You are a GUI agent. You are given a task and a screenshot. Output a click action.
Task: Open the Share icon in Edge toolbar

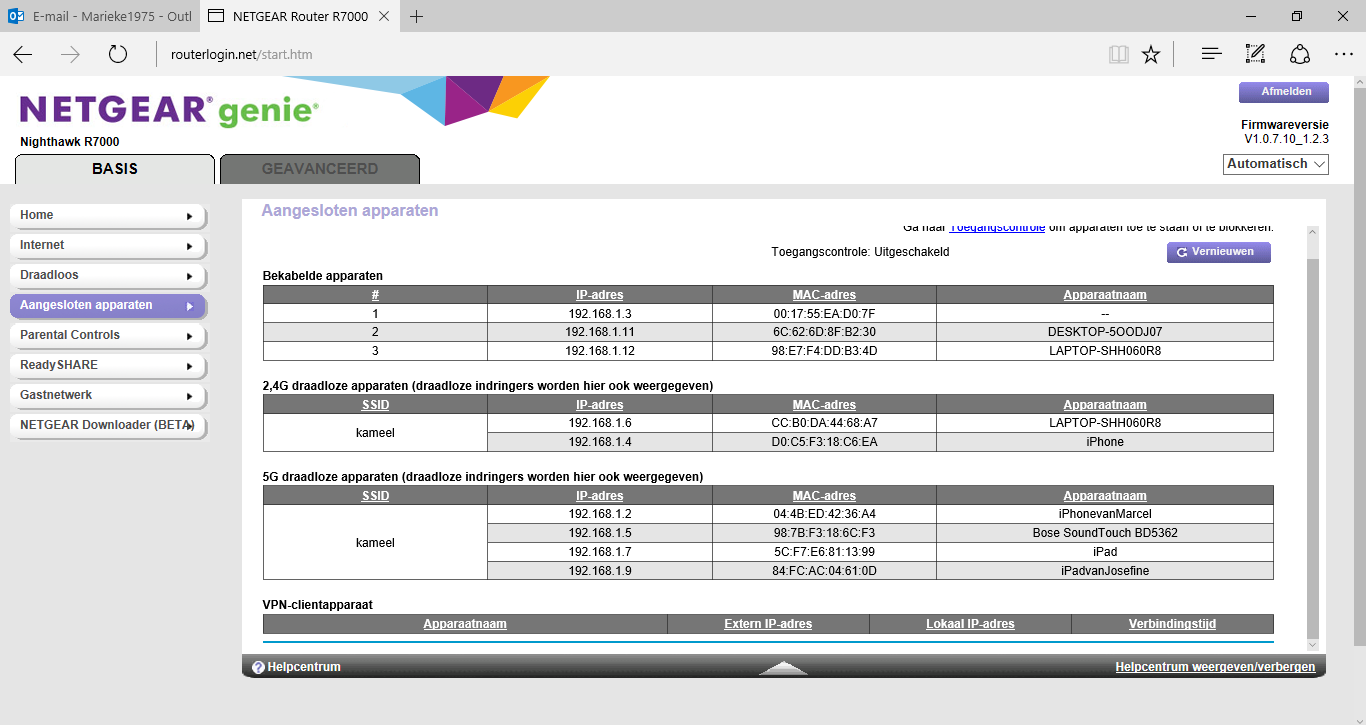coord(1300,54)
